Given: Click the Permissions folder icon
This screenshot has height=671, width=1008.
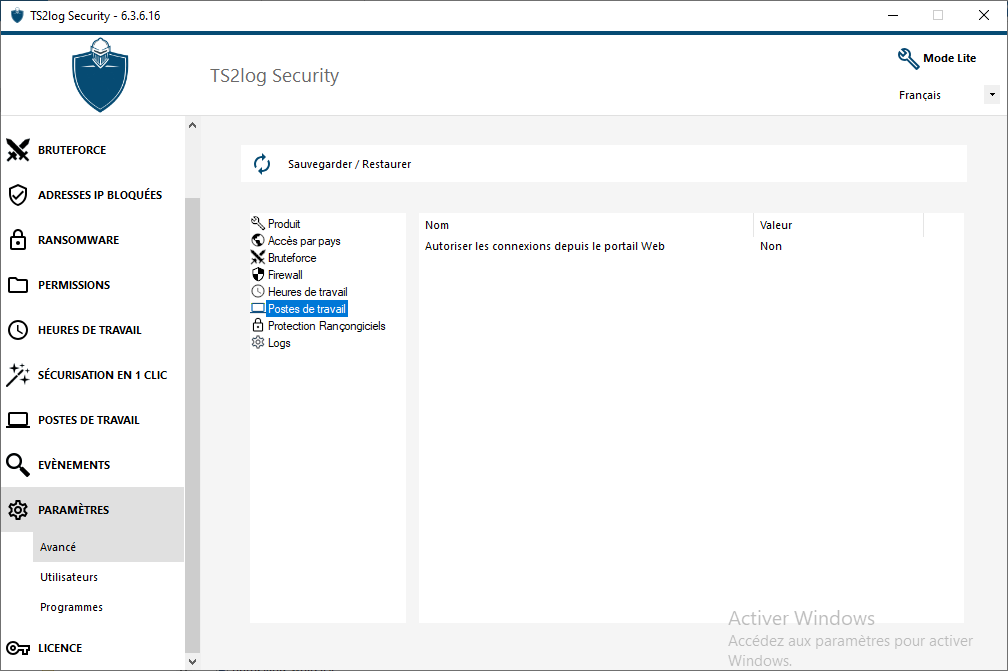Looking at the screenshot, I should (x=18, y=285).
